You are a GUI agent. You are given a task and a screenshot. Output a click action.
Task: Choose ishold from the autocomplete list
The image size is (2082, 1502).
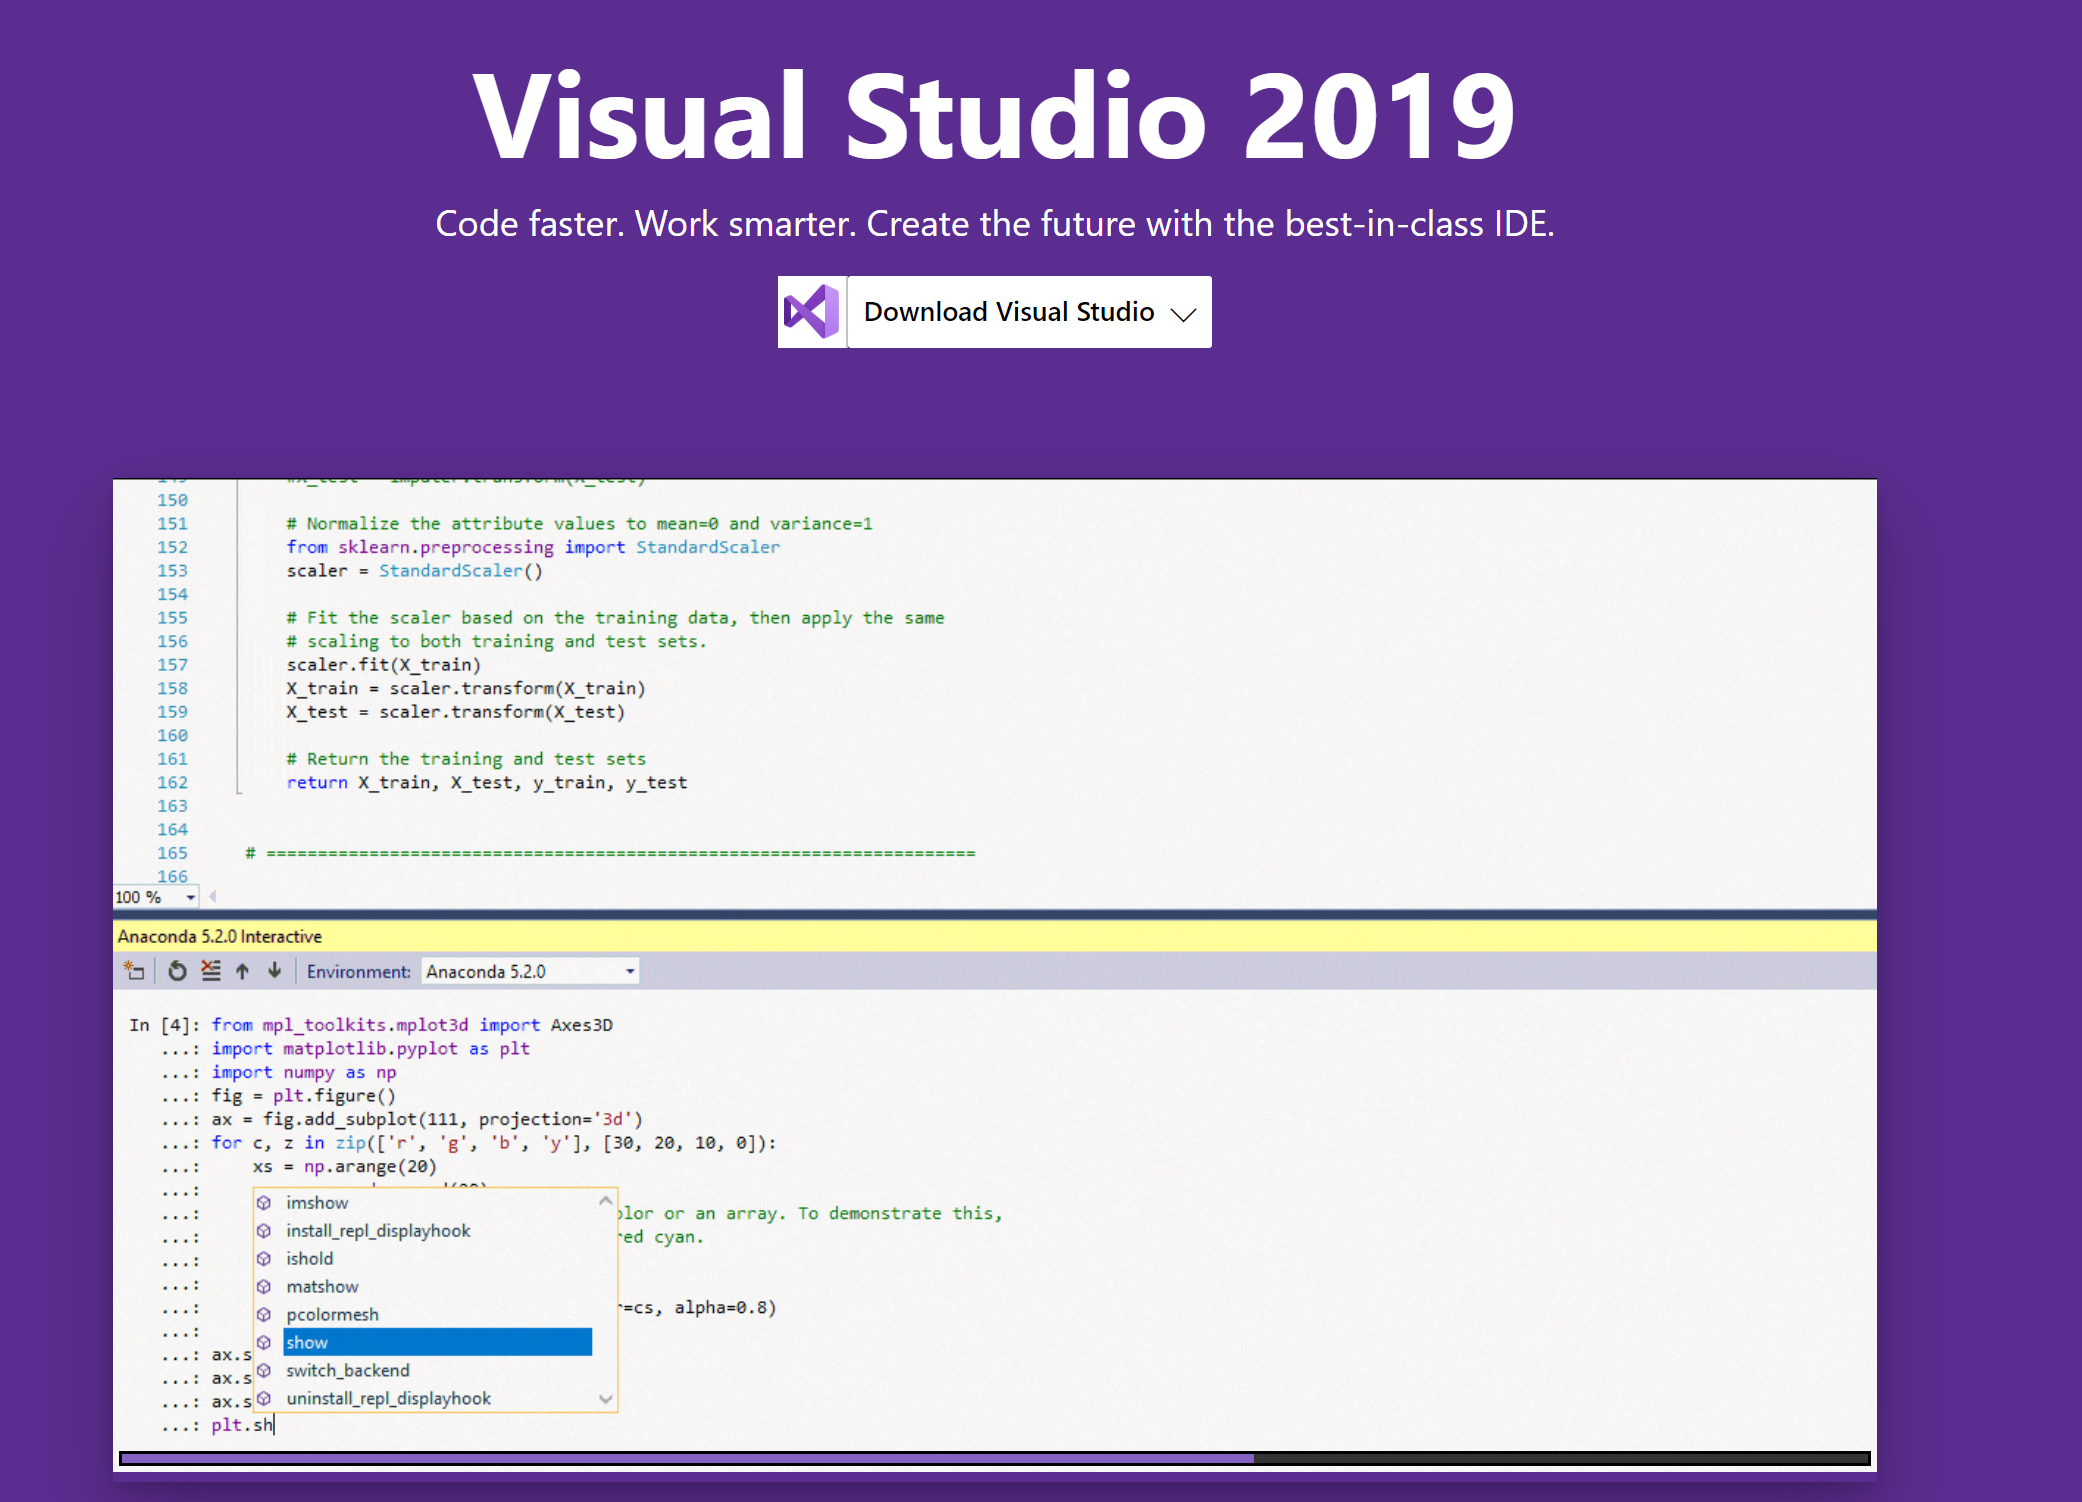(309, 1259)
